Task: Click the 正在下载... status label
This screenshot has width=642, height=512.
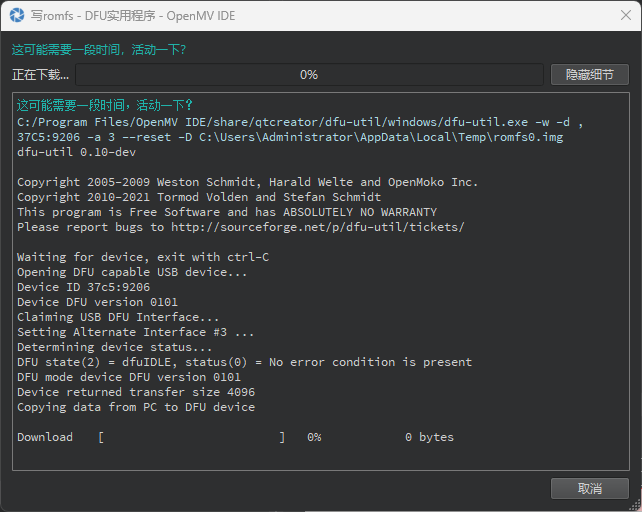Action: (41, 75)
